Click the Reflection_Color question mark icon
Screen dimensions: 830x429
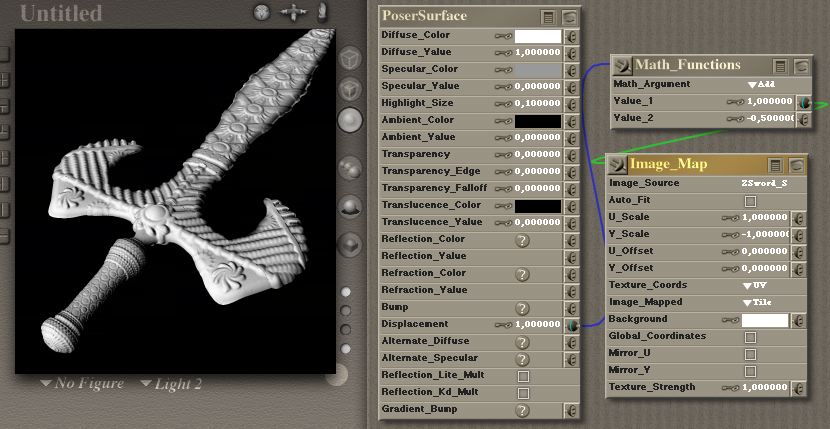point(522,240)
